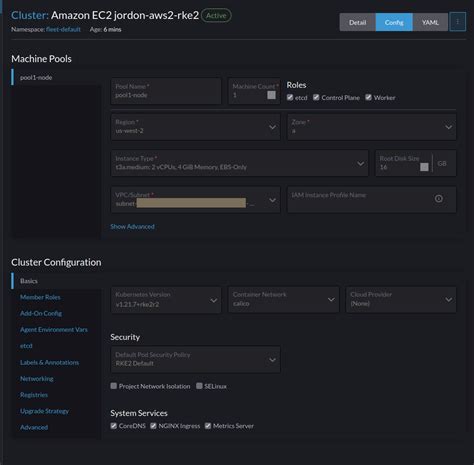This screenshot has width=474, height=465.
Task: Click the Root Disk Size stepper control
Action: [424, 167]
